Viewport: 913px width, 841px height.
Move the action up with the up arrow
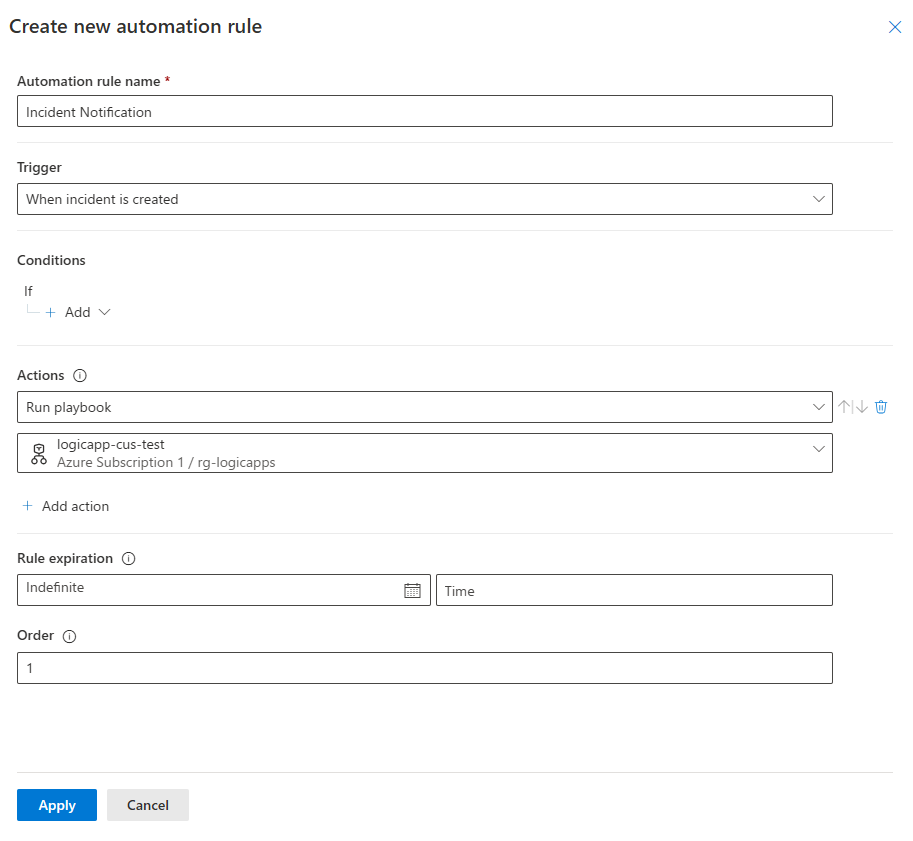[x=845, y=407]
